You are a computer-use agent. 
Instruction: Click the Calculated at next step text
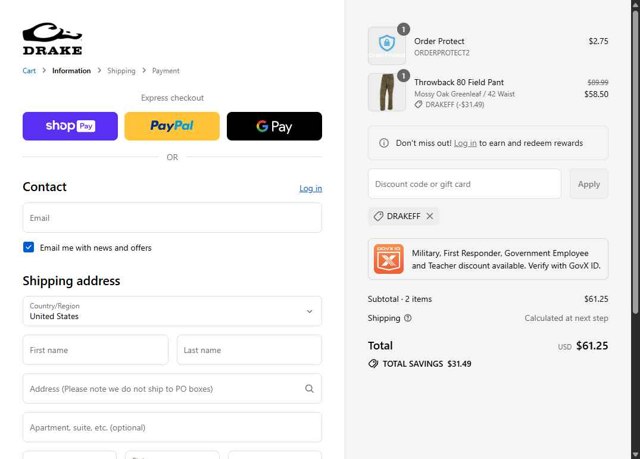566,318
